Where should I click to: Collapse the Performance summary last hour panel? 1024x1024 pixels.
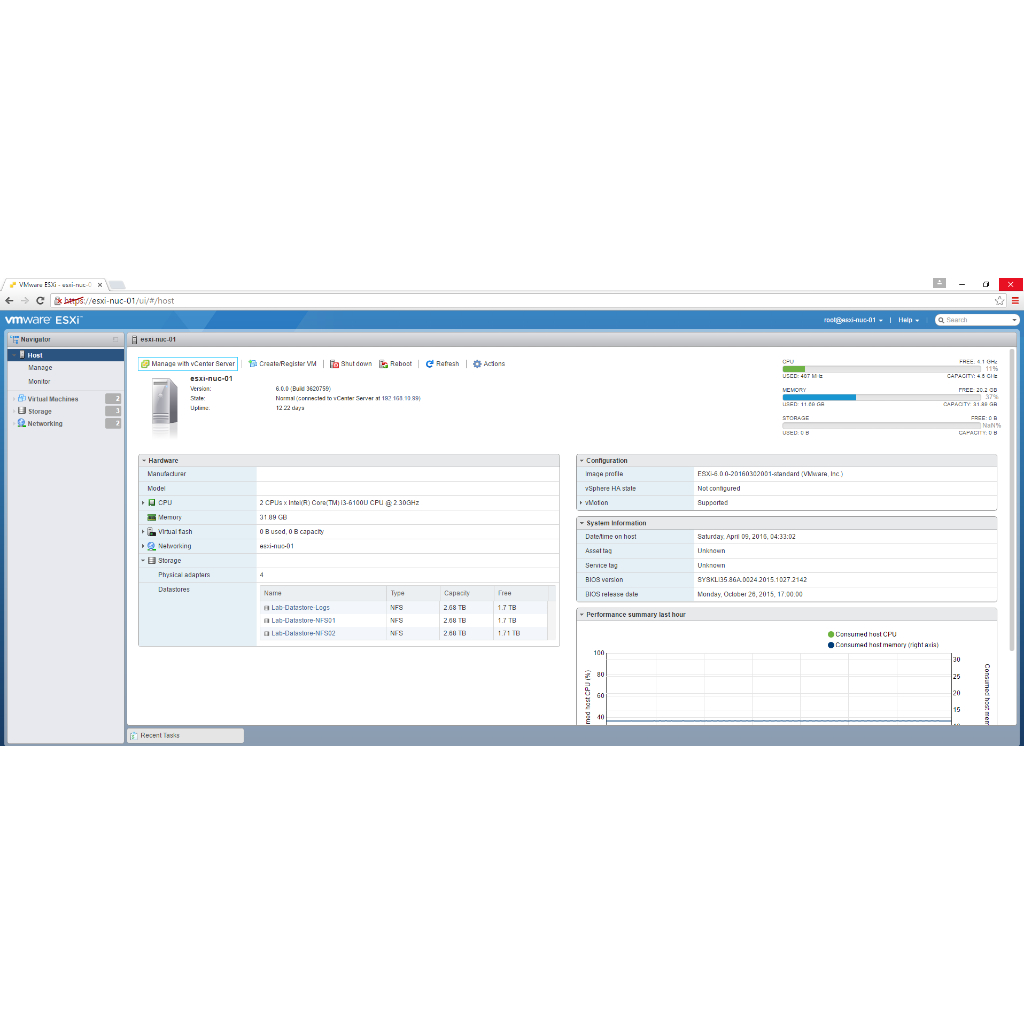coord(581,615)
